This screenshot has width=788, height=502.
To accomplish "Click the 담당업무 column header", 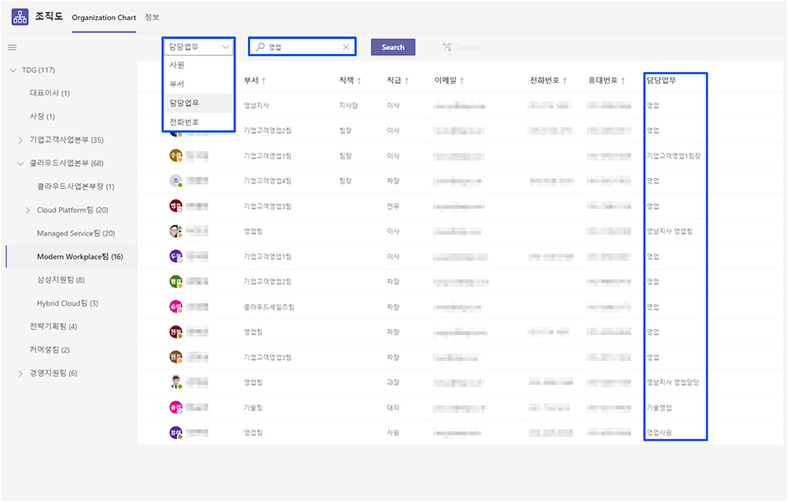I will 661,80.
